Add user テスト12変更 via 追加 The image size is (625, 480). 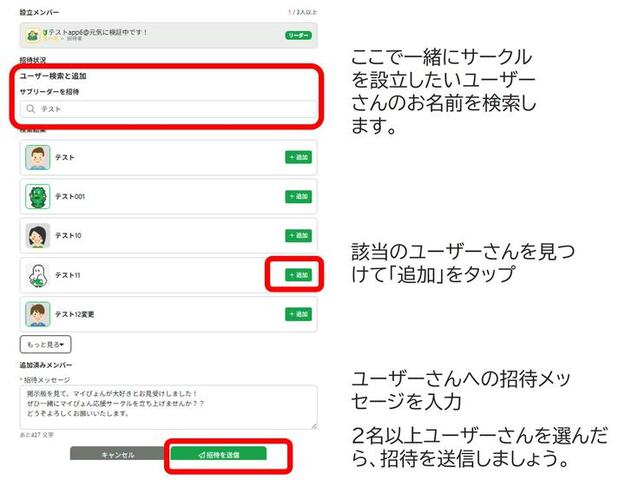(297, 313)
